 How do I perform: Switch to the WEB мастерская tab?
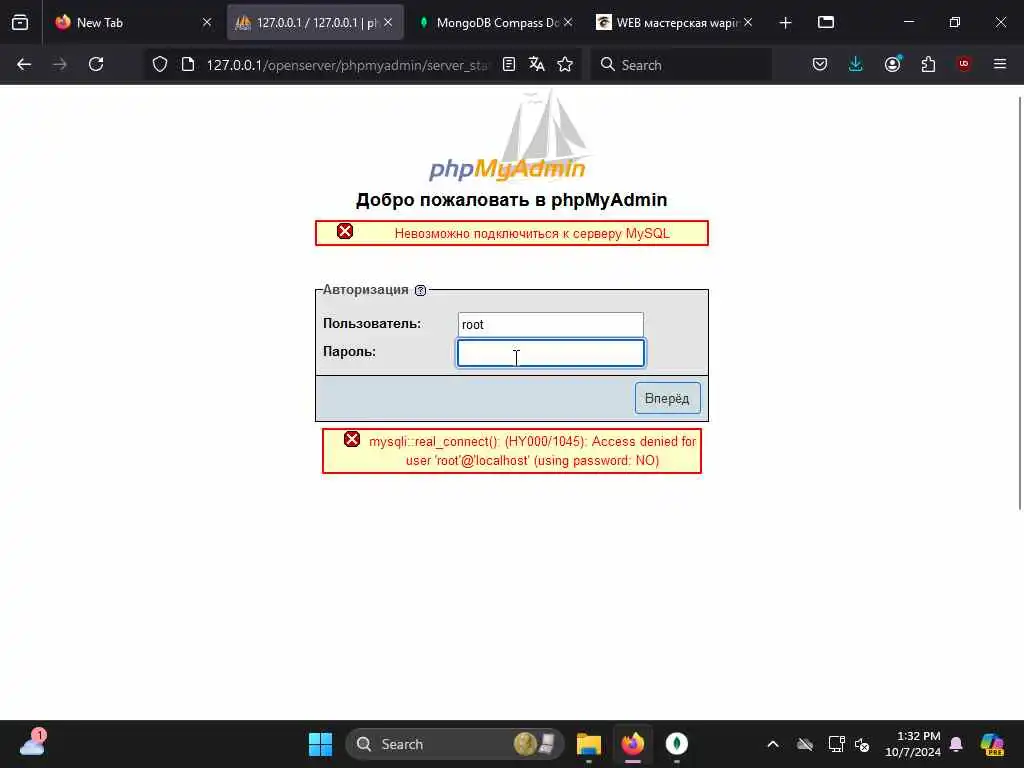(676, 22)
